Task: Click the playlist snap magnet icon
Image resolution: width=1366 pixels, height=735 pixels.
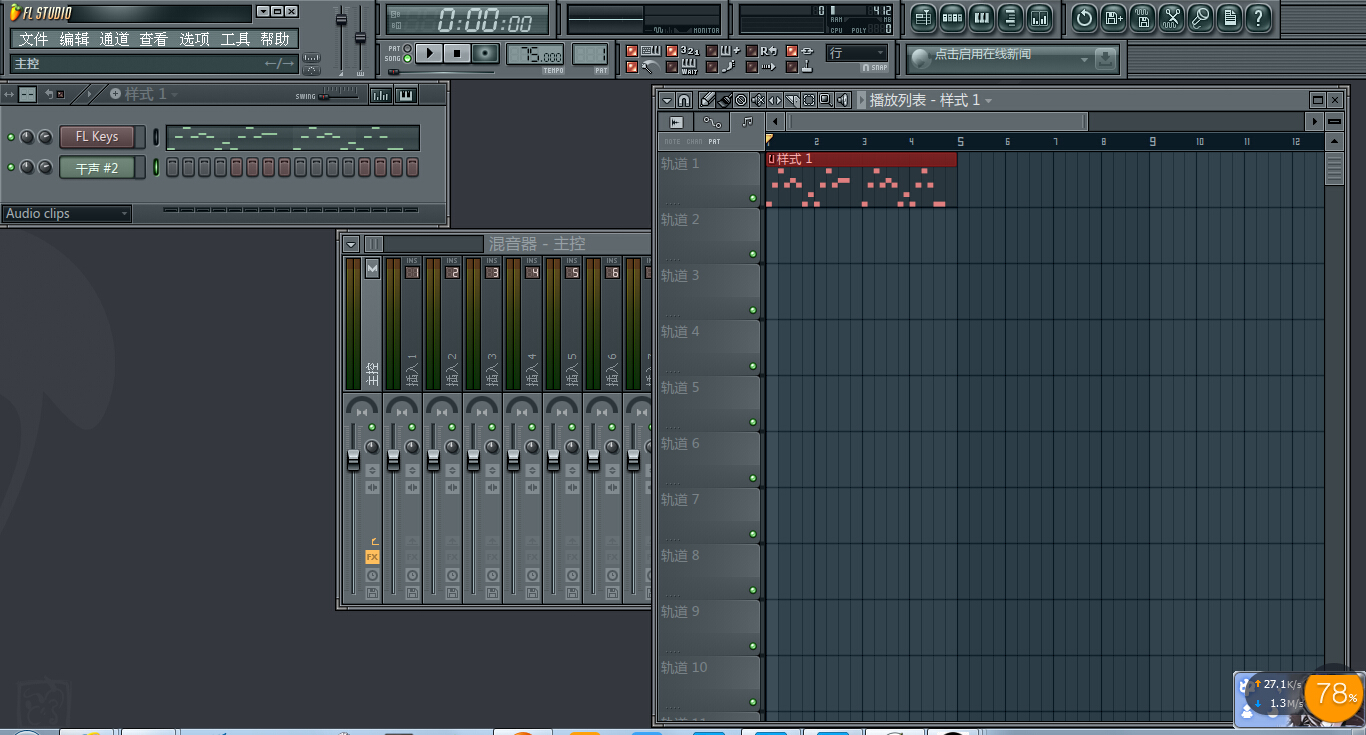Action: (x=684, y=100)
